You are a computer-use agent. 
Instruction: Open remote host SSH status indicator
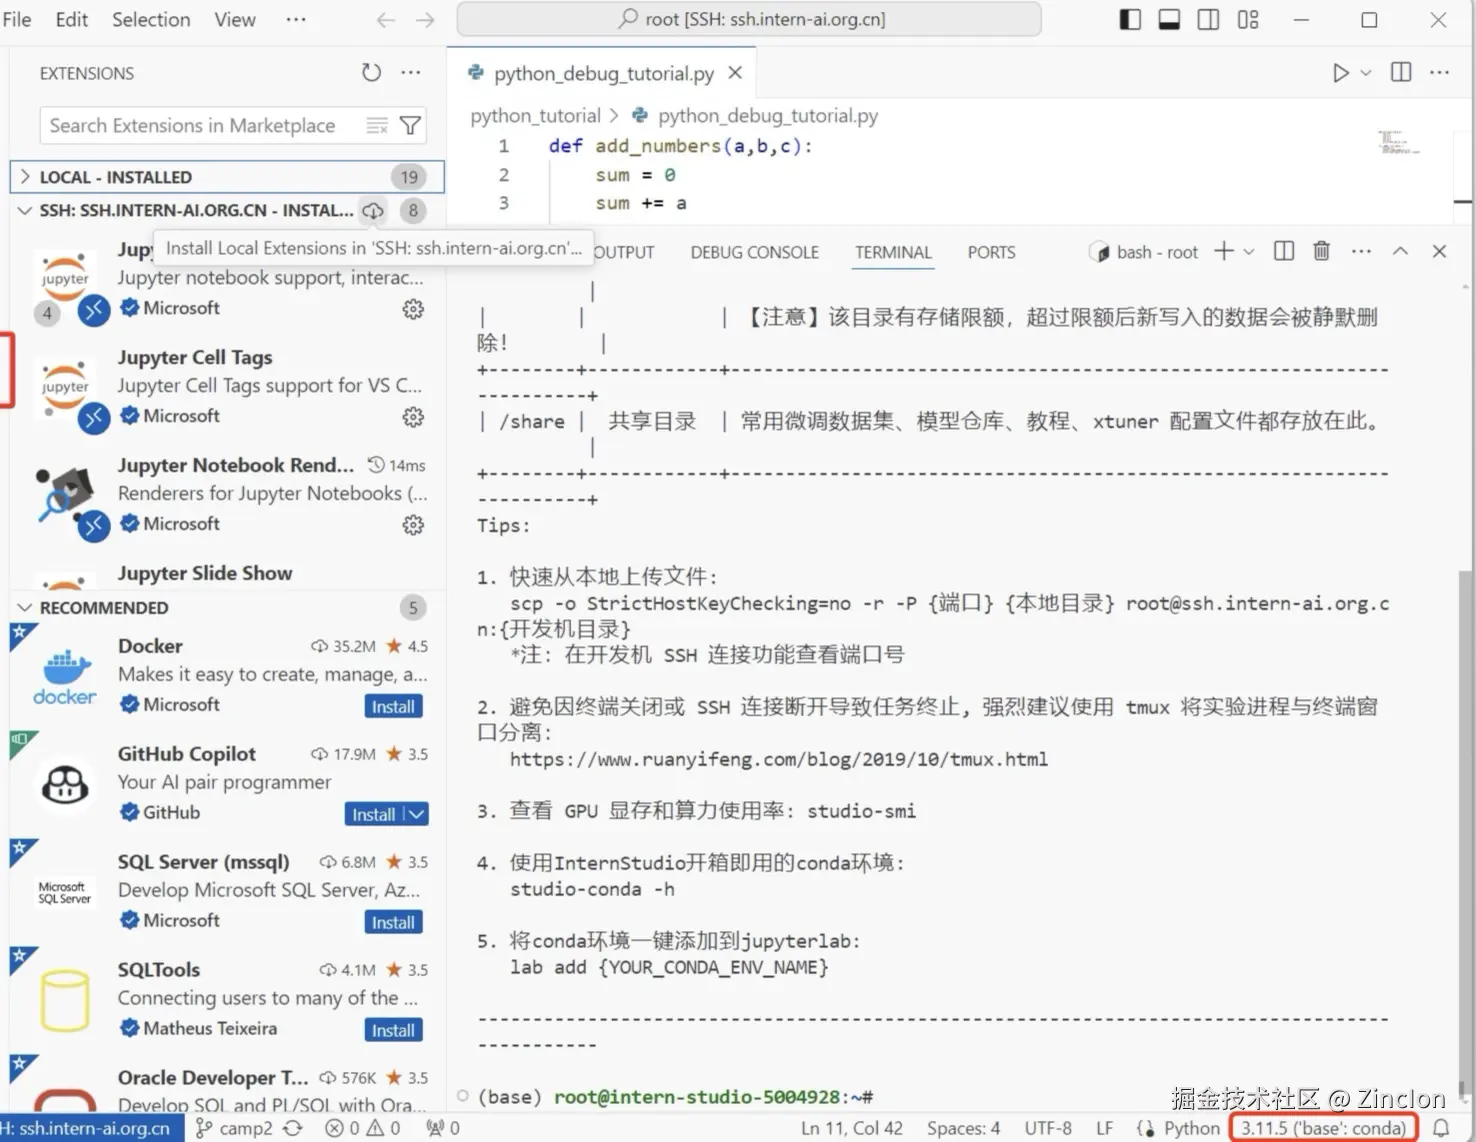coord(91,1128)
